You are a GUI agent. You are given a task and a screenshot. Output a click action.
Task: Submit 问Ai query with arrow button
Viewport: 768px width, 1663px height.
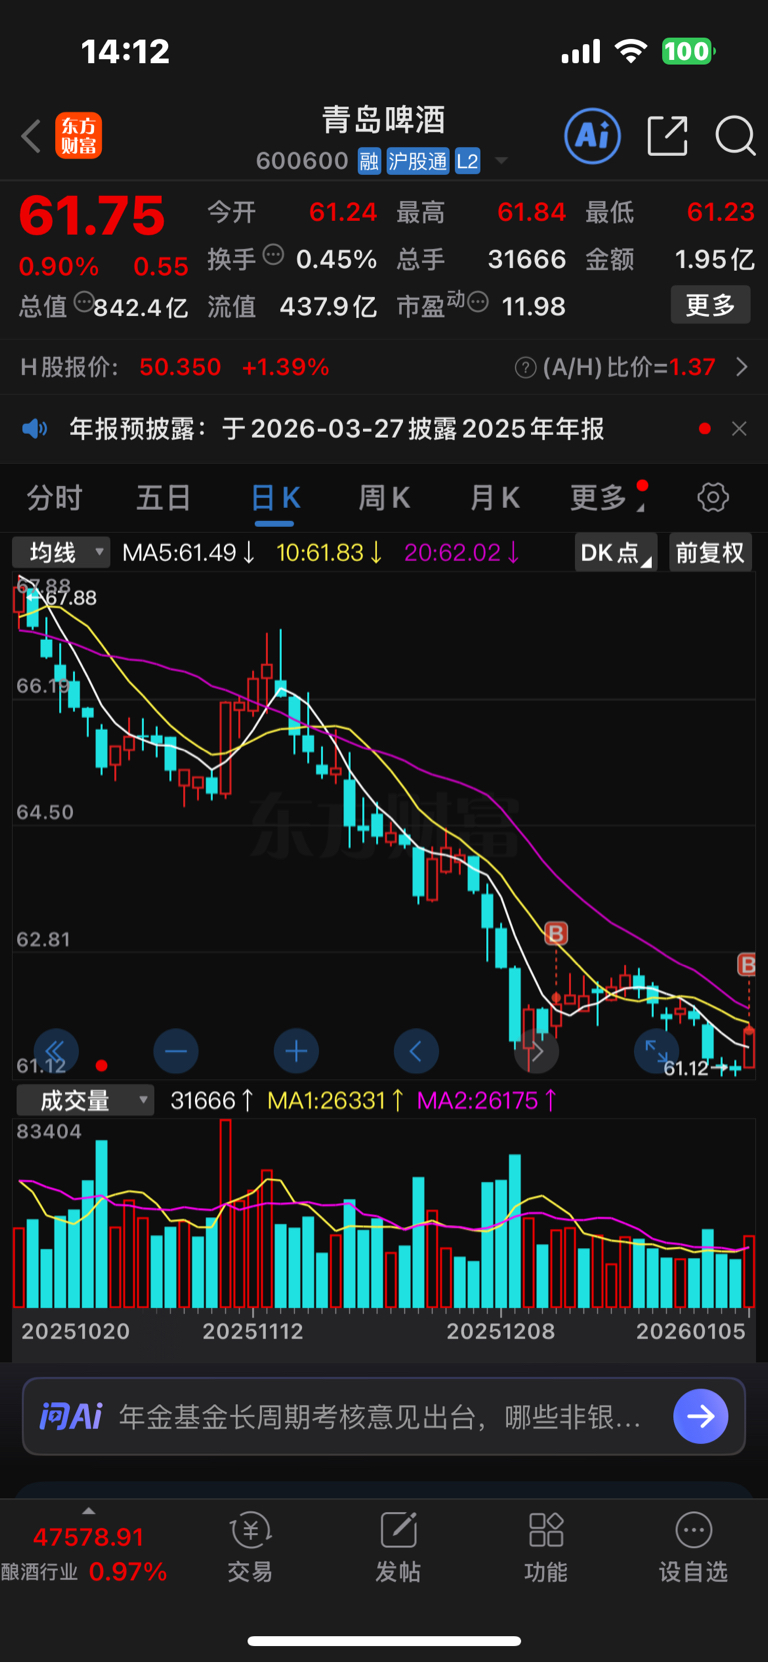(x=701, y=1416)
